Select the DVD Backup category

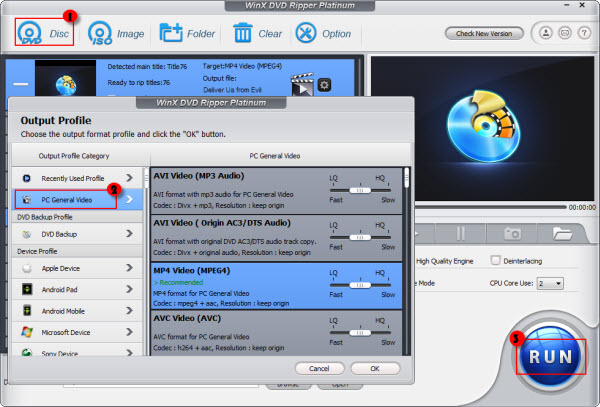pos(77,234)
